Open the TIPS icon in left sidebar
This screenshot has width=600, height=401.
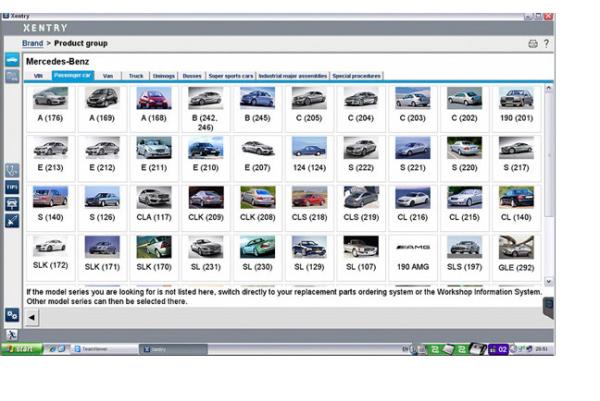pos(12,187)
